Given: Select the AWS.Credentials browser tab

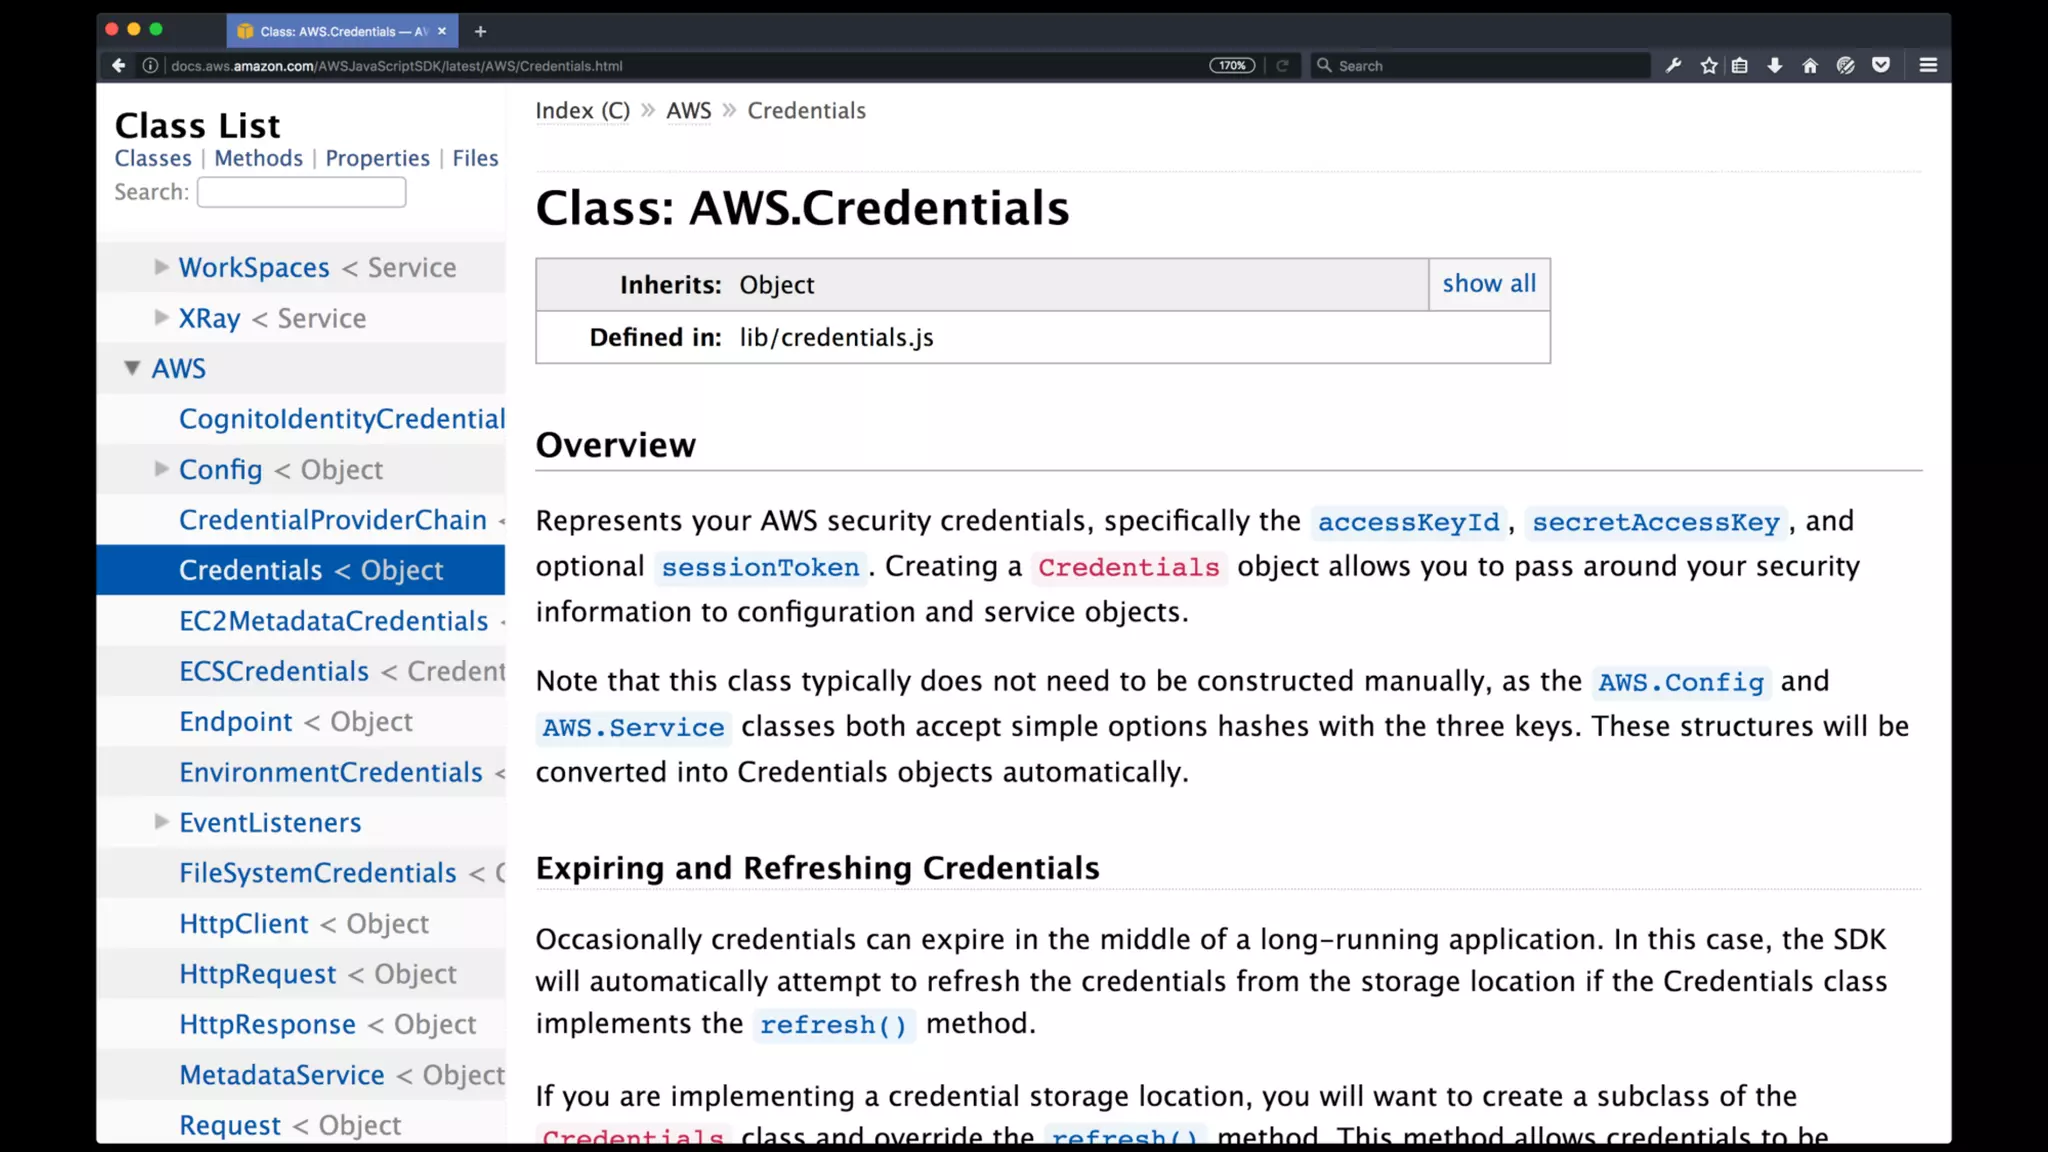Looking at the screenshot, I should click(x=342, y=32).
